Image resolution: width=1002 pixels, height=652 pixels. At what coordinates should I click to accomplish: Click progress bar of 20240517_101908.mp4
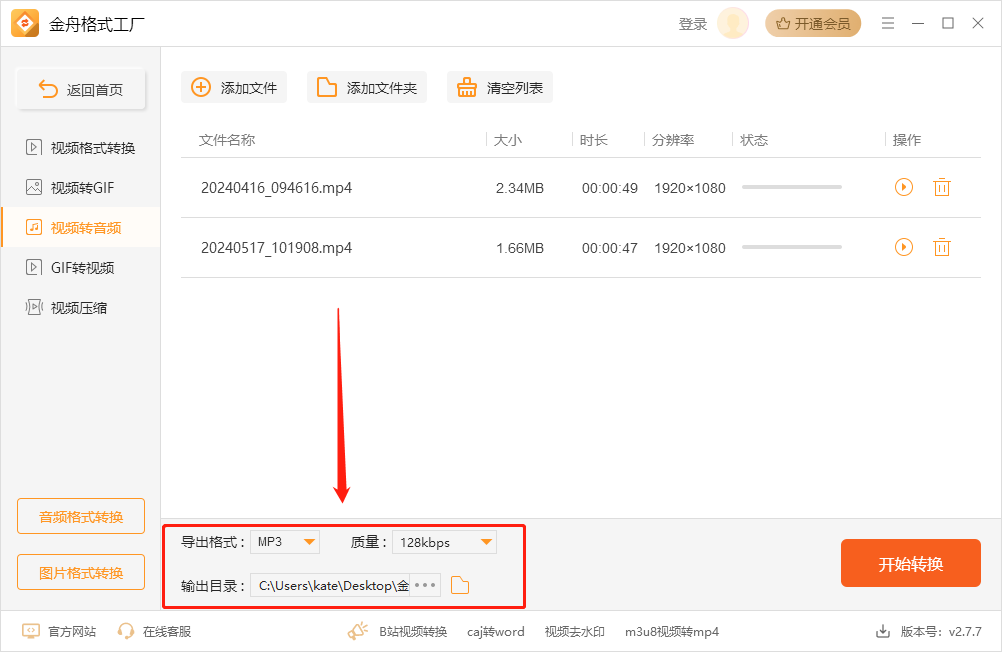[x=792, y=247]
